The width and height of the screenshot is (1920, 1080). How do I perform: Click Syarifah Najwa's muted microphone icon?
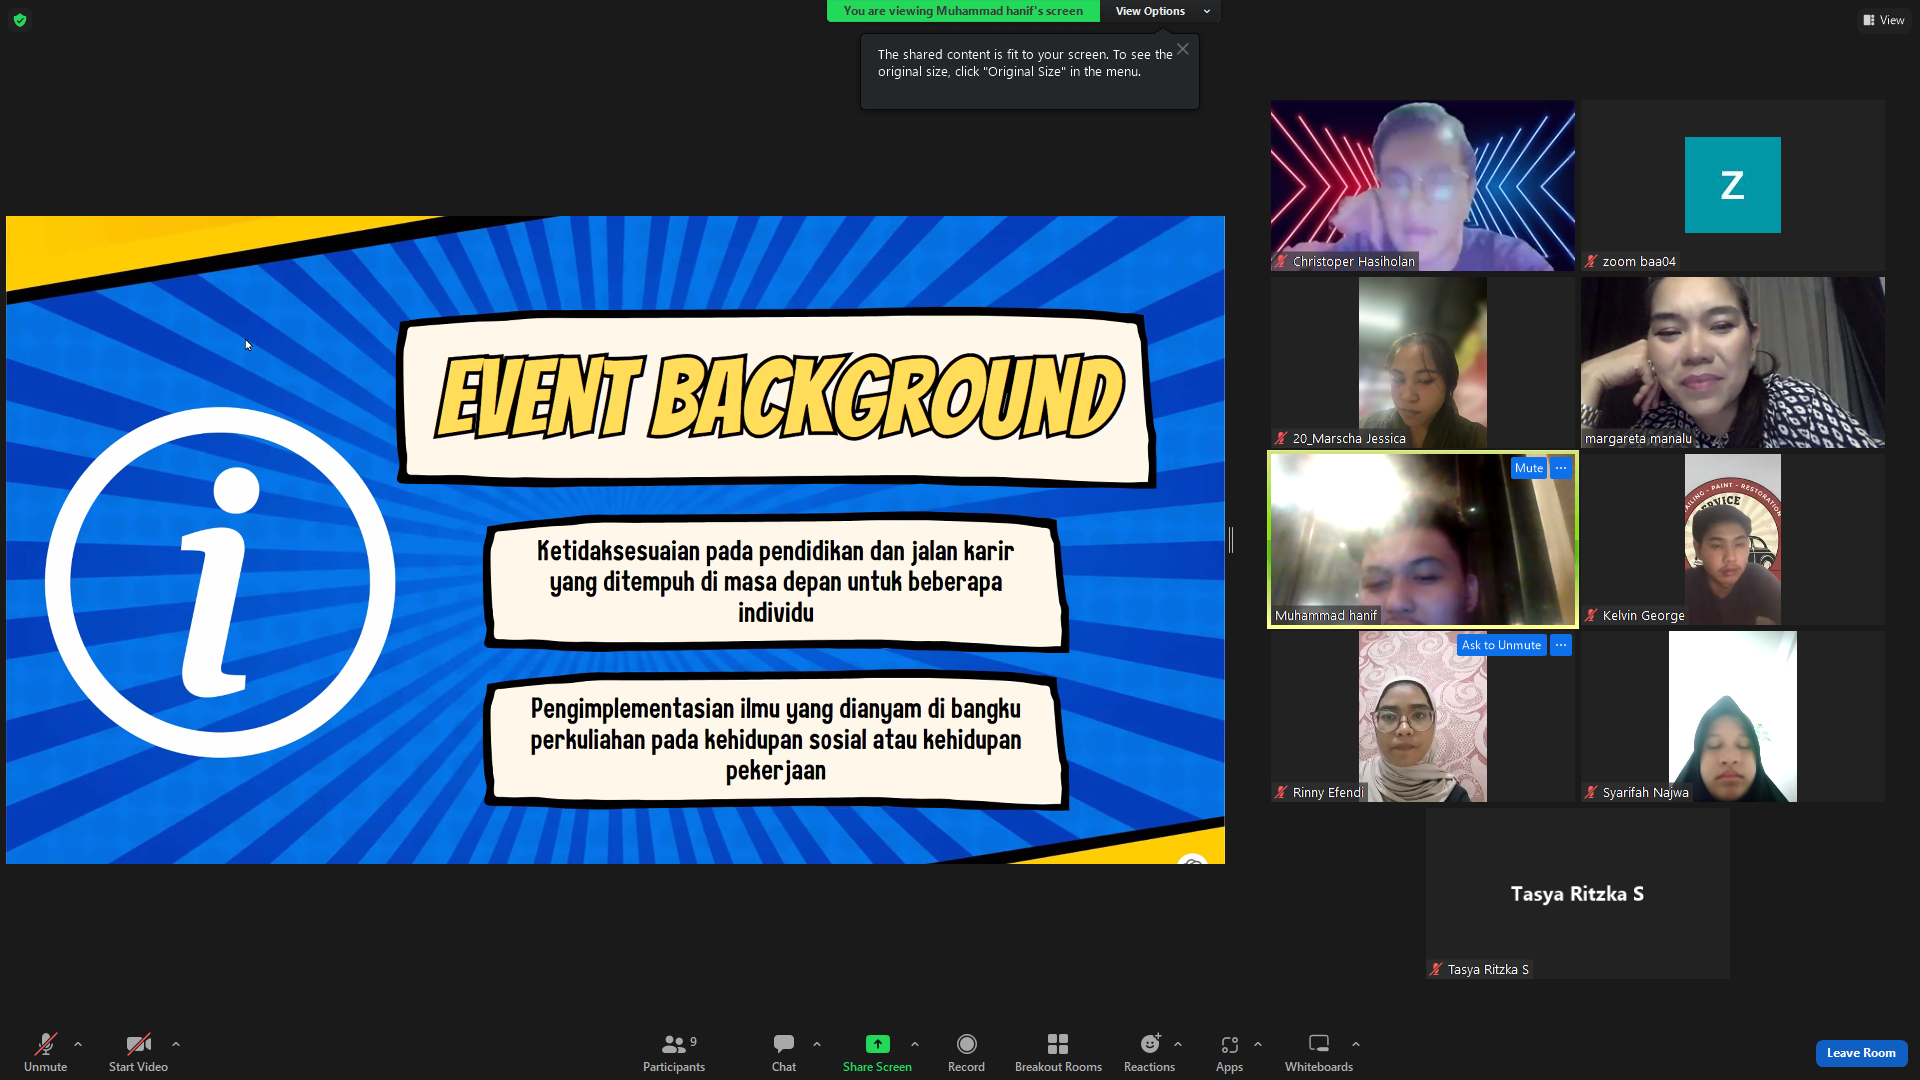[x=1591, y=793]
